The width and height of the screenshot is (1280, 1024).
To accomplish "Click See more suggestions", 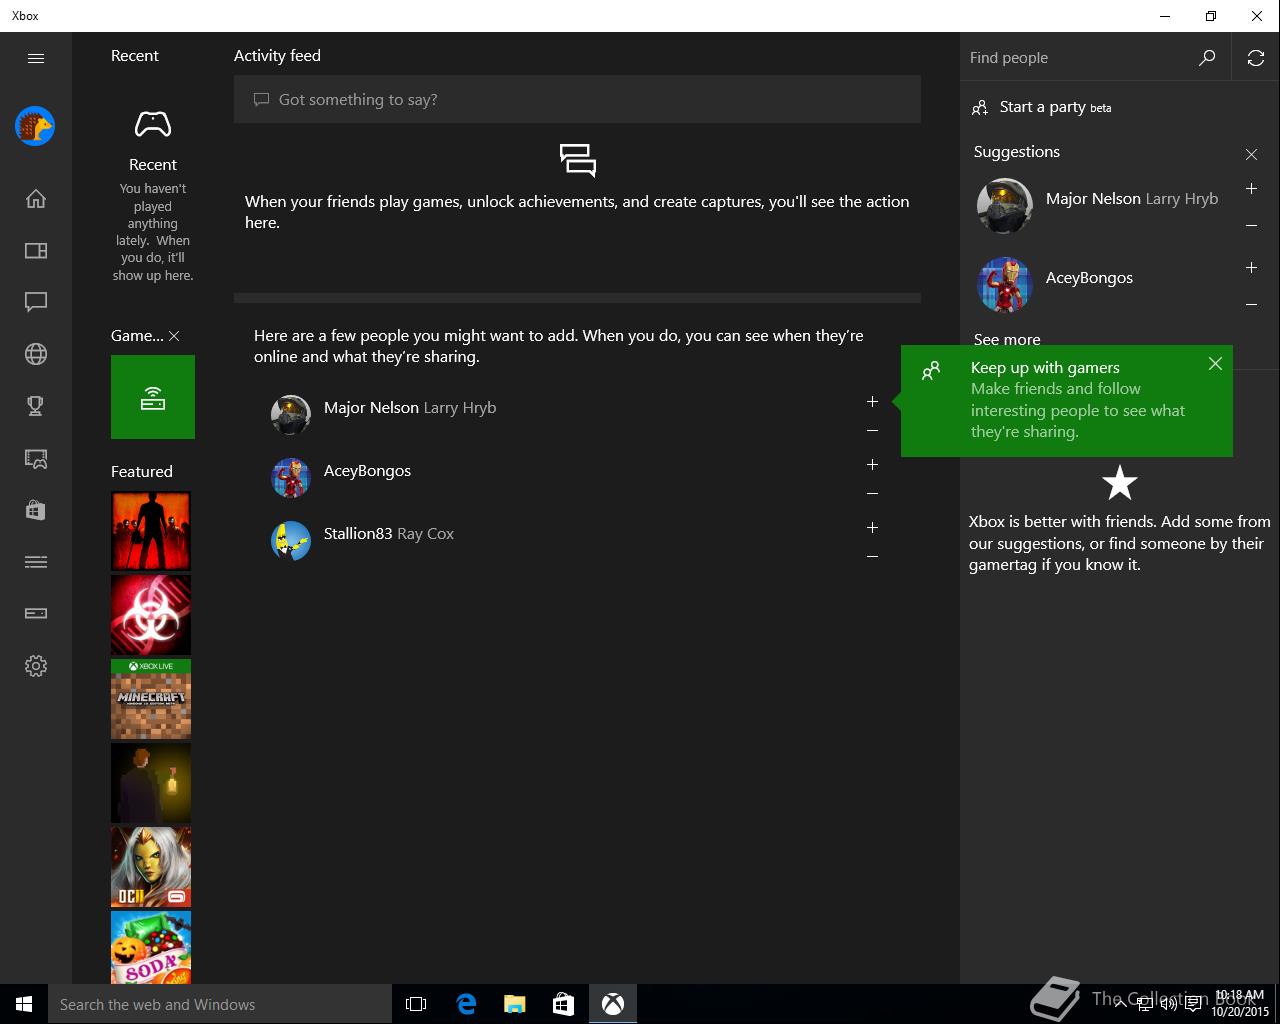I will [1007, 339].
